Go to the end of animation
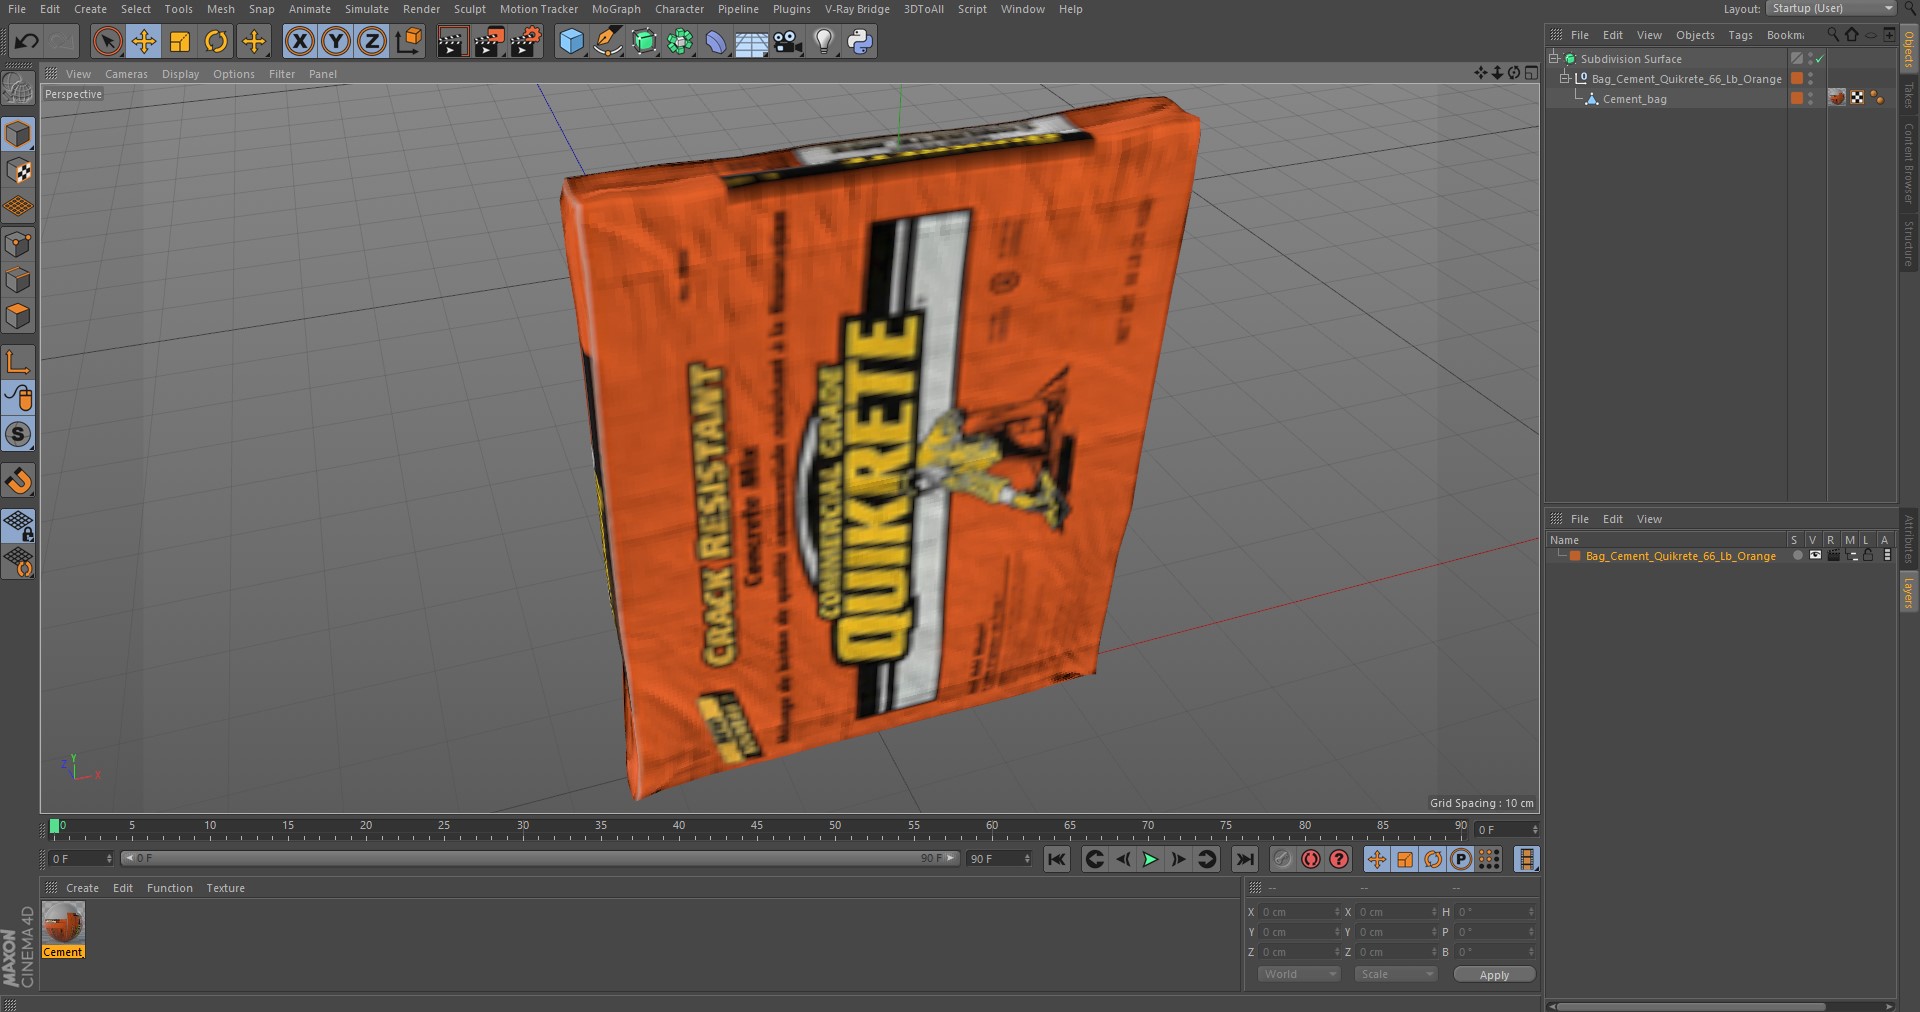 click(x=1244, y=859)
